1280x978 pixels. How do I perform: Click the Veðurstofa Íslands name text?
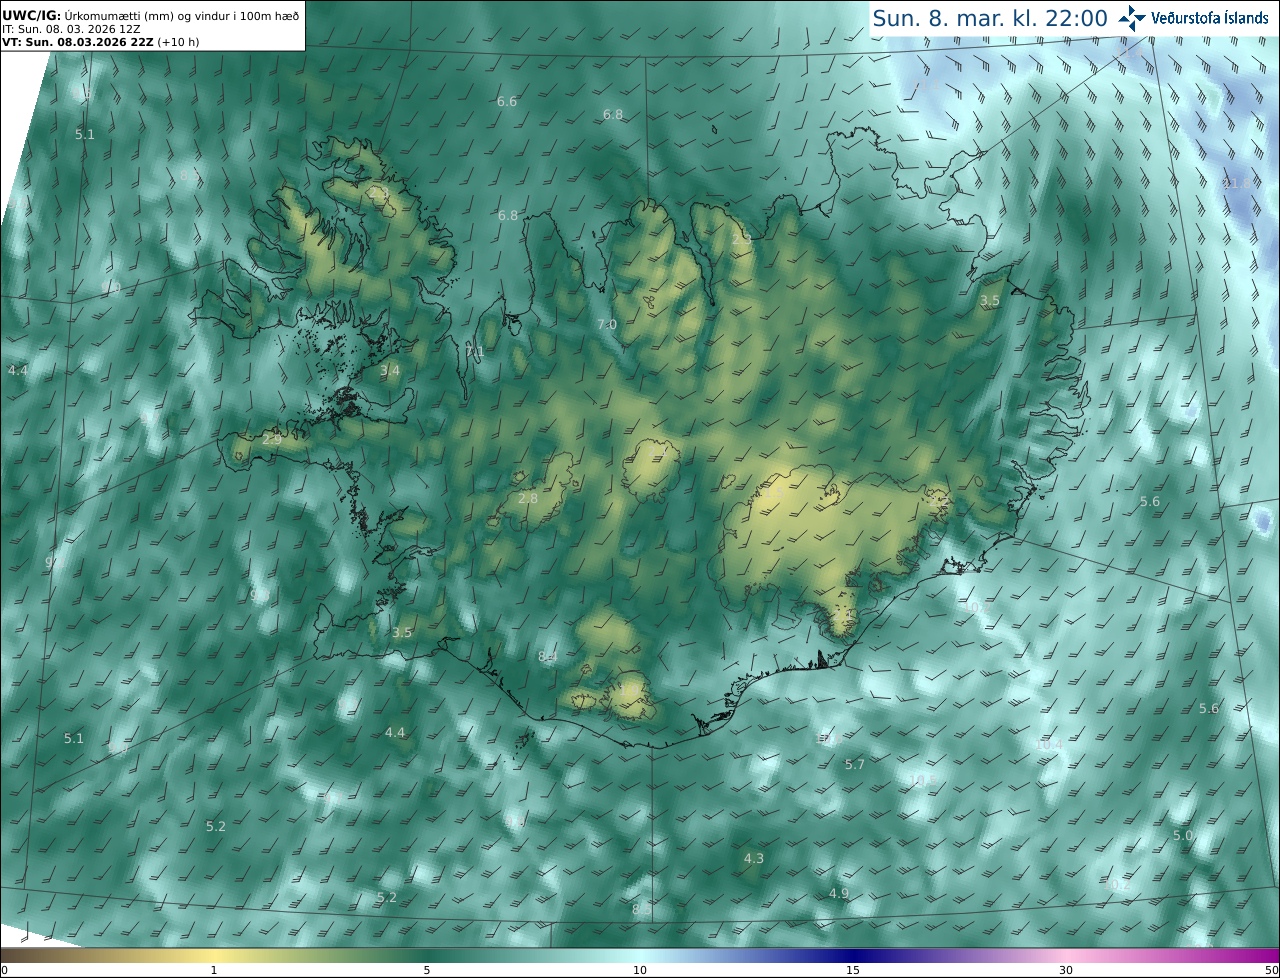tap(1209, 18)
